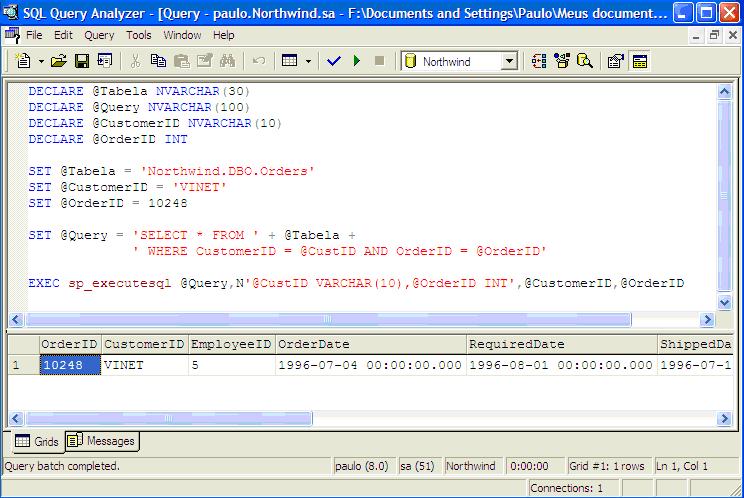Click the New Query icon
Image resolution: width=744 pixels, height=498 pixels.
tap(23, 61)
